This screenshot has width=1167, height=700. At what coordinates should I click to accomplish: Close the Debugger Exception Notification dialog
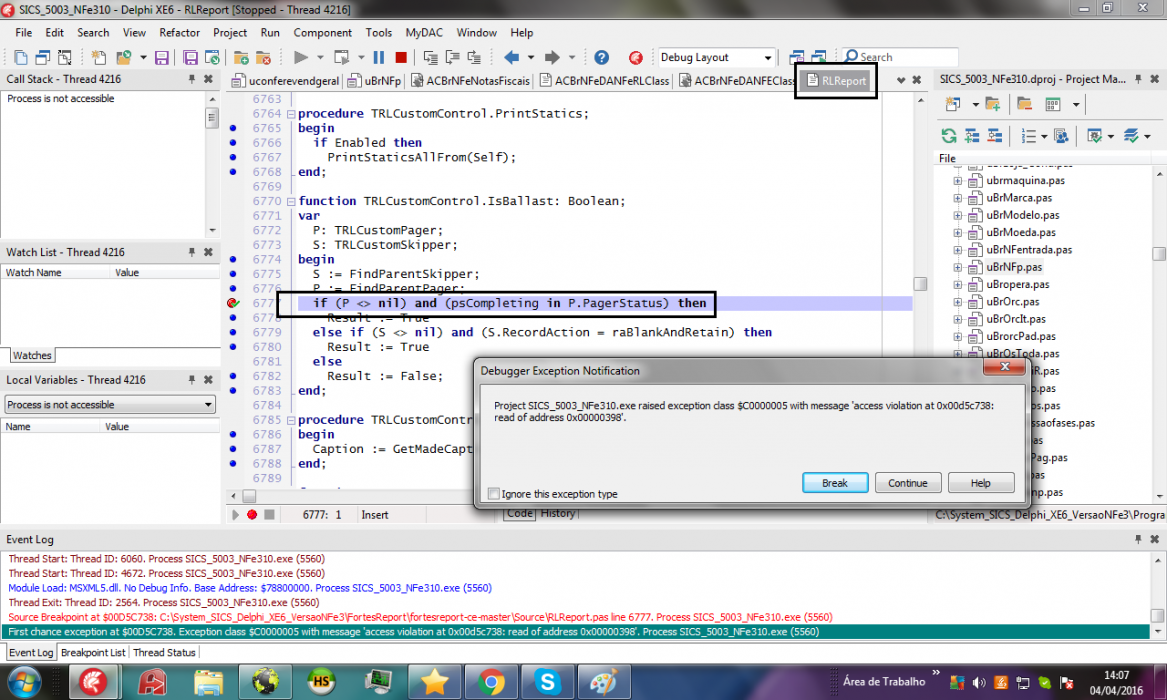[1005, 367]
